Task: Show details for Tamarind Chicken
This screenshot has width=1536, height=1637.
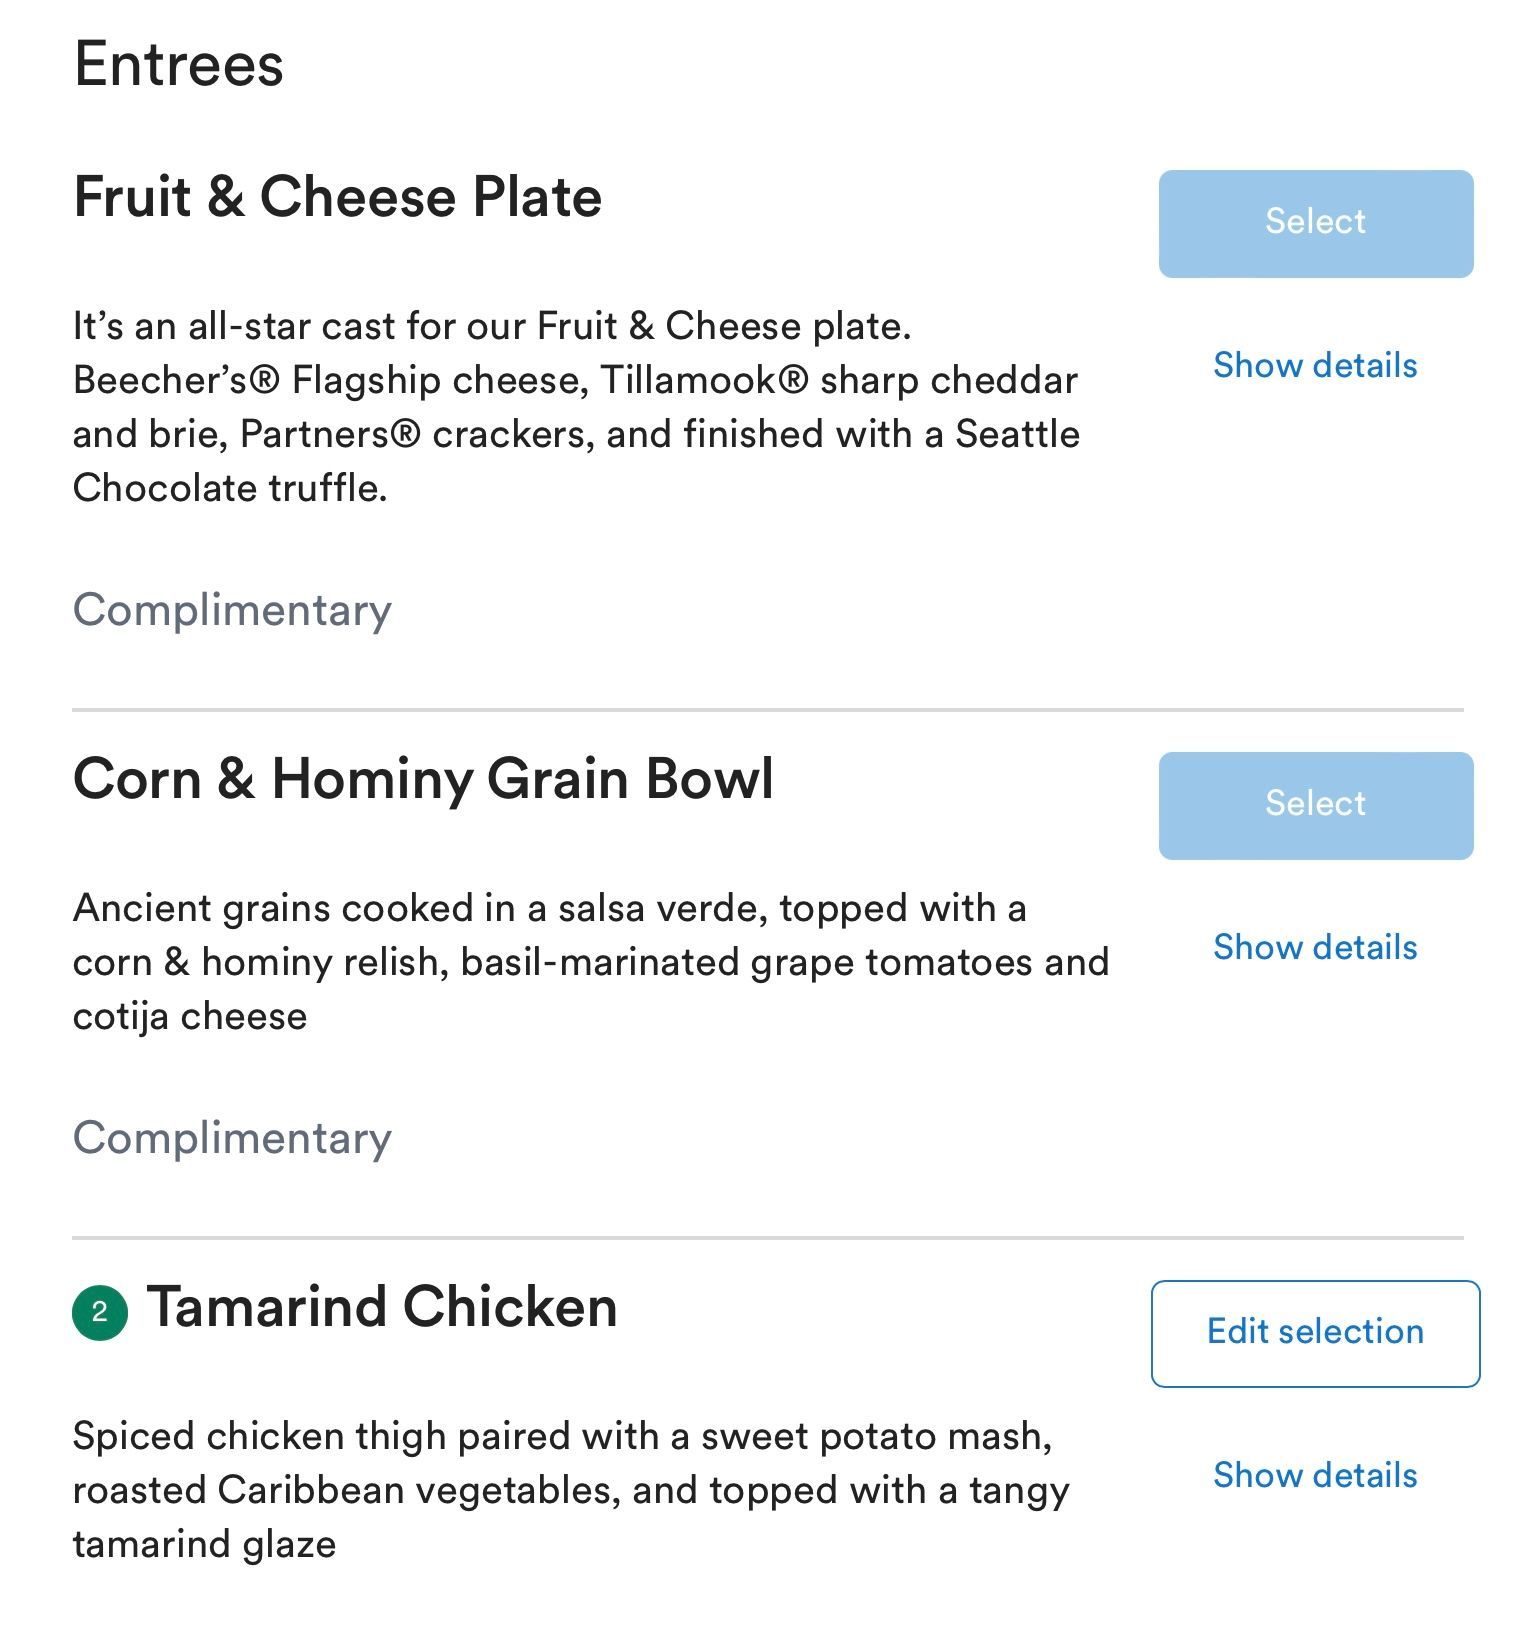Action: click(x=1315, y=1476)
